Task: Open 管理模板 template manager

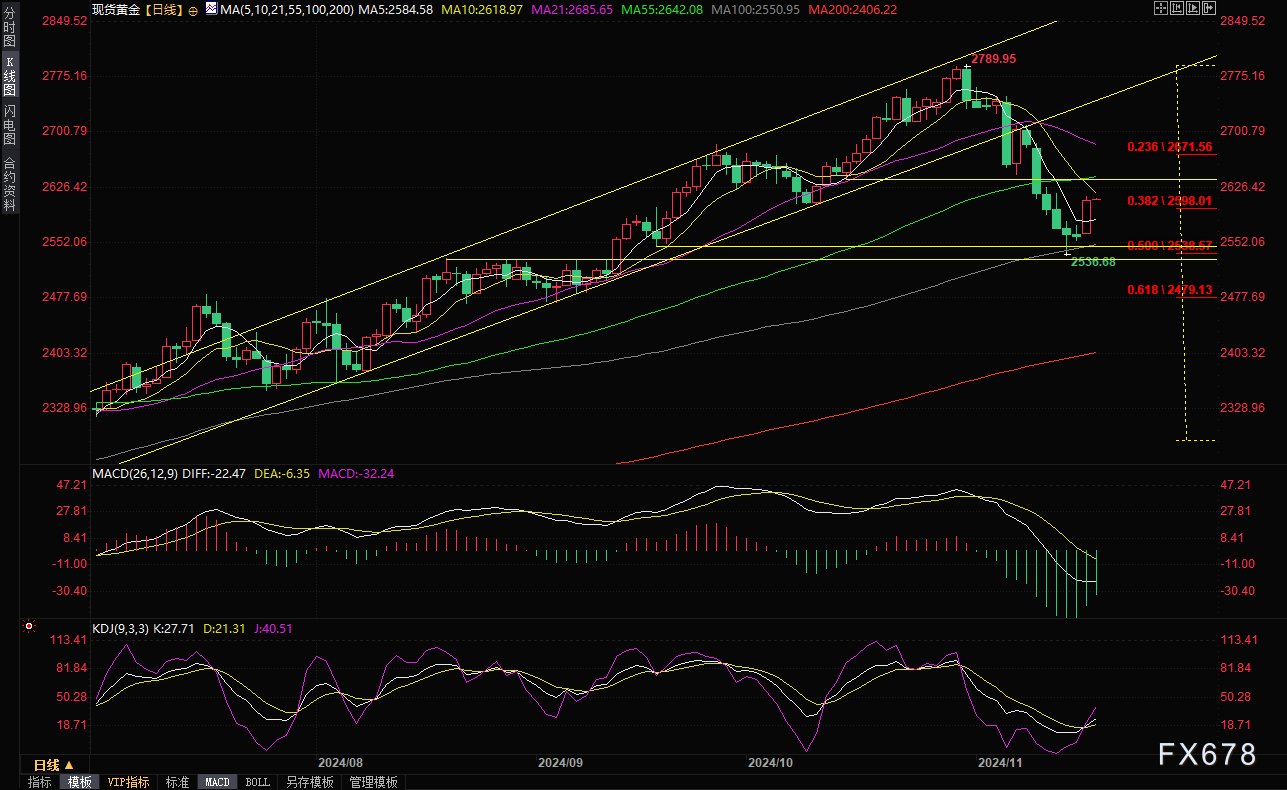Action: [373, 782]
